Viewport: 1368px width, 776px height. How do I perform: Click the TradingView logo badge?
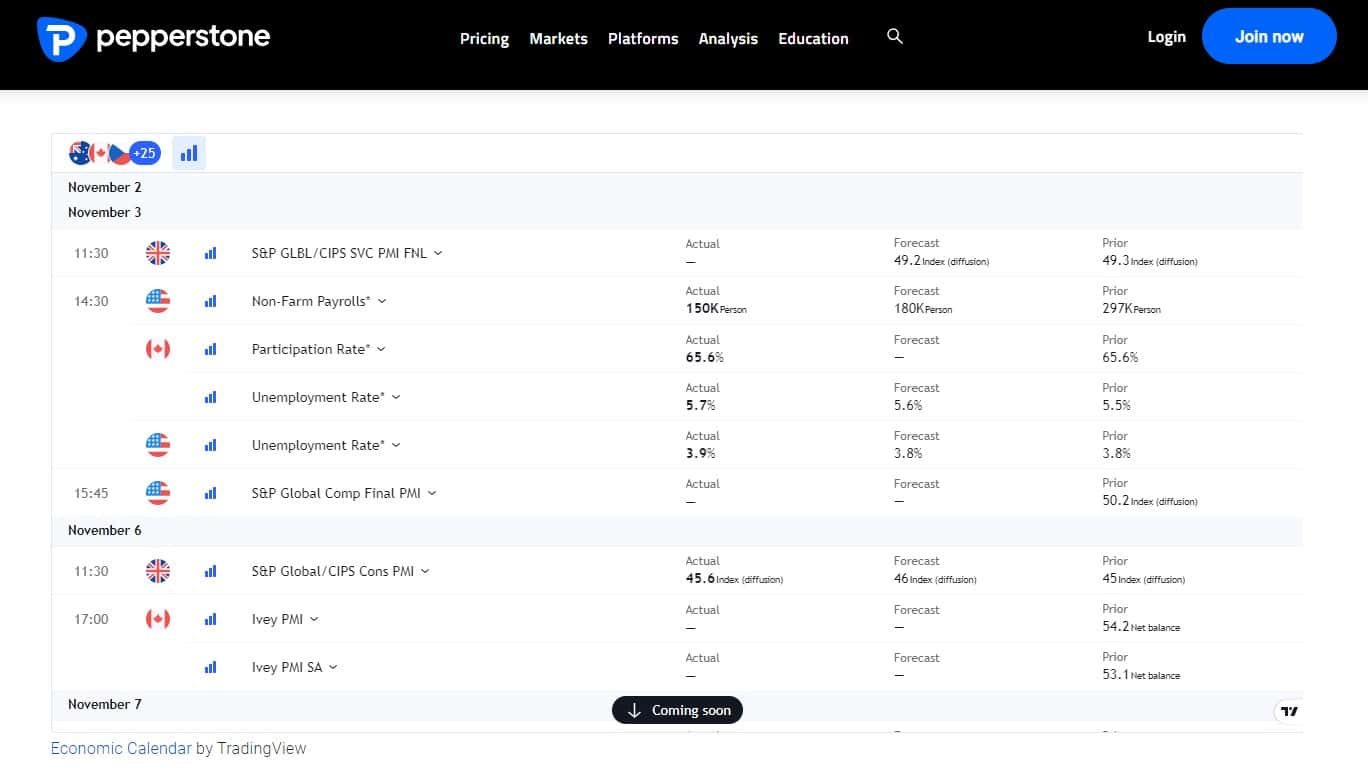click(x=1289, y=711)
